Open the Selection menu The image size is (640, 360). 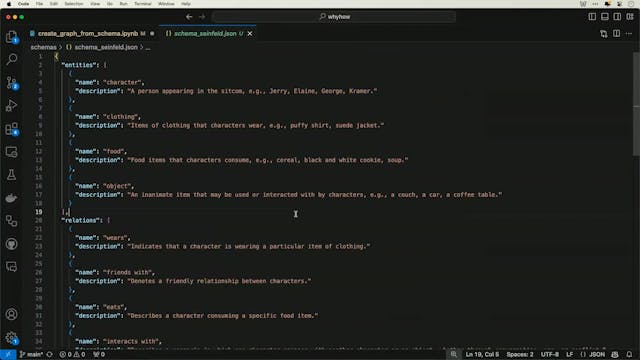pos(74,4)
